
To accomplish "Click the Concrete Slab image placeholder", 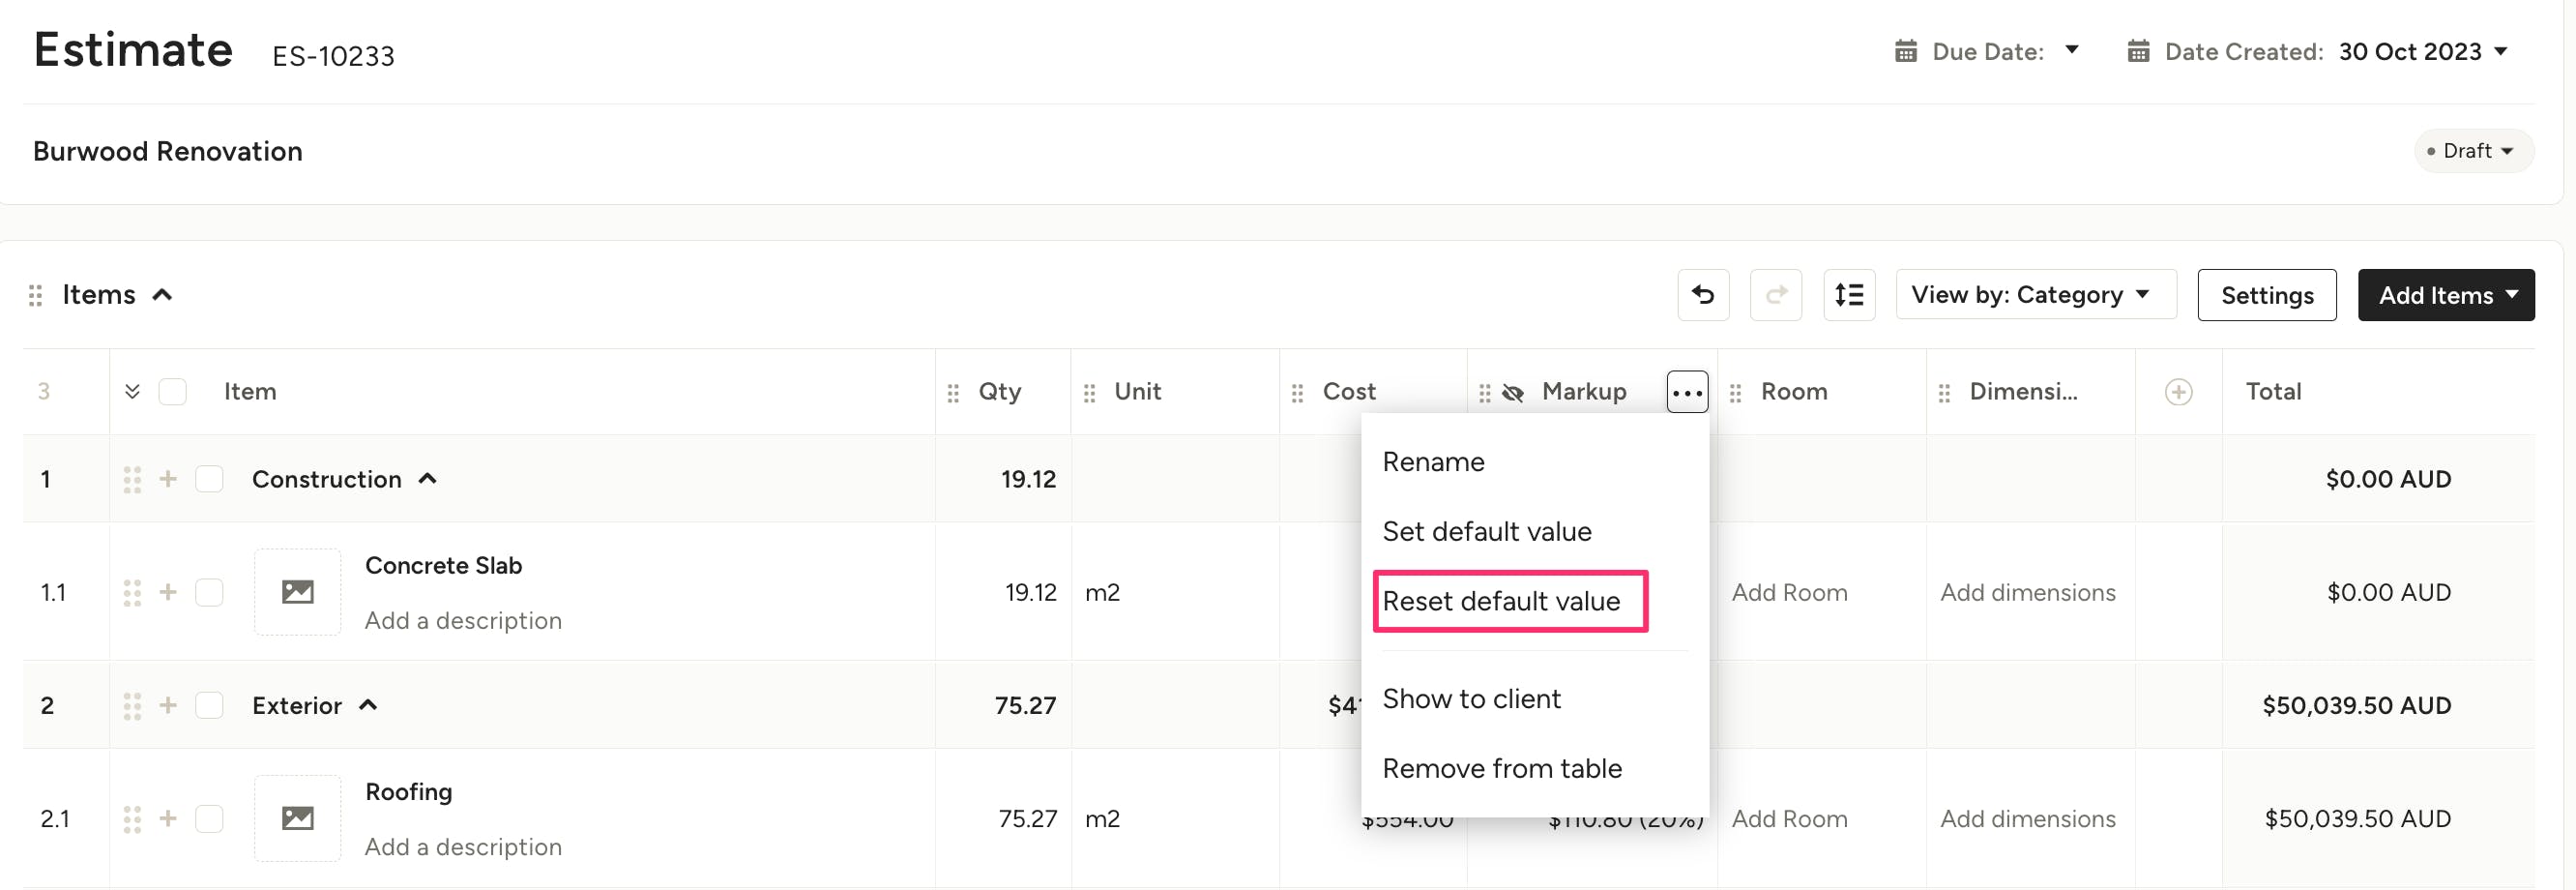I will click(x=297, y=592).
